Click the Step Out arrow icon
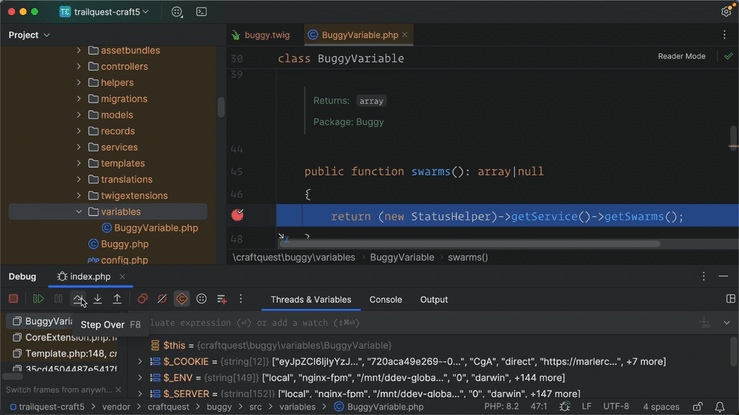The image size is (739, 415). pyautogui.click(x=117, y=299)
